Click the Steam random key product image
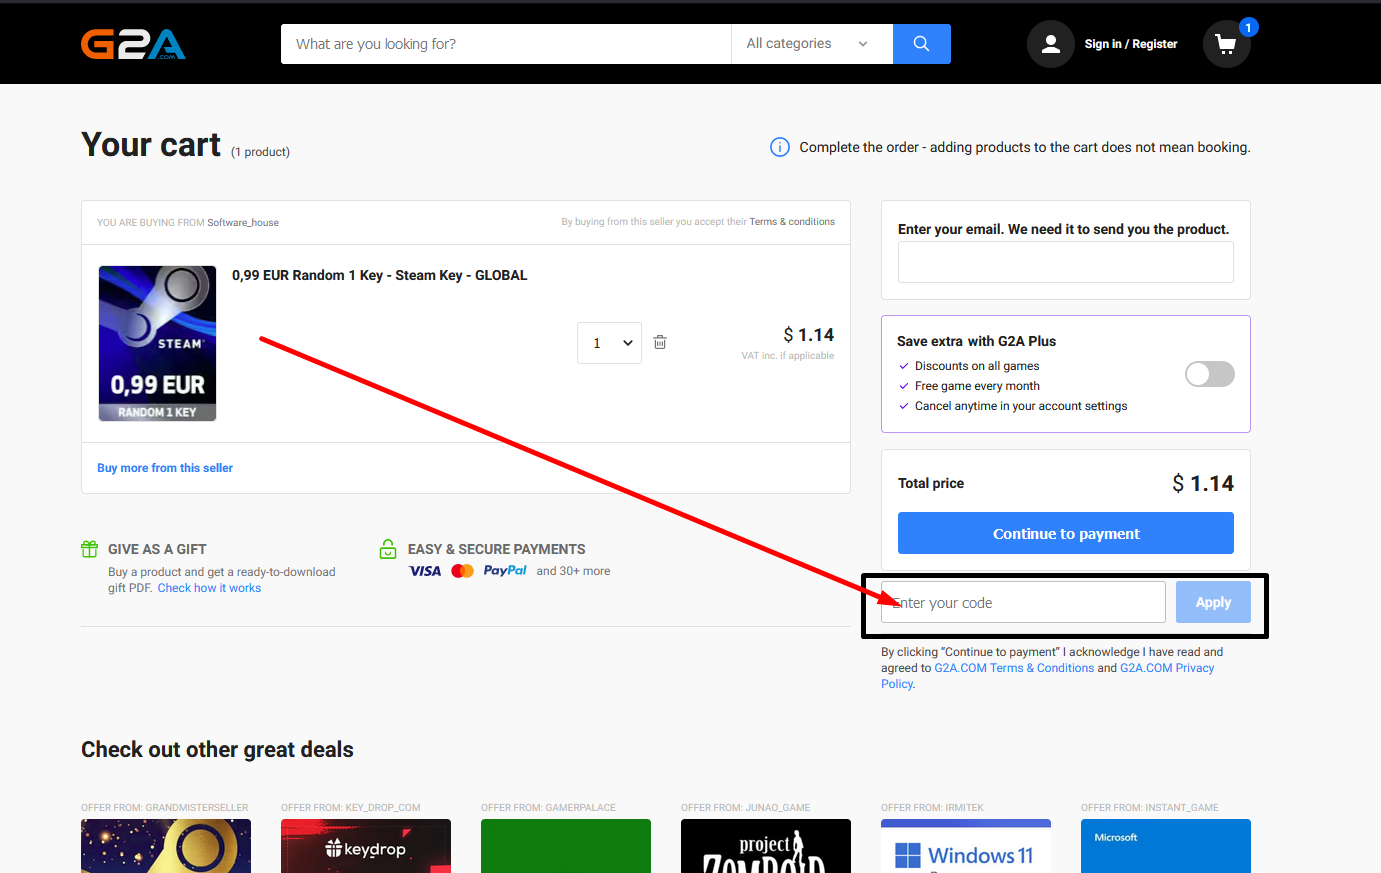This screenshot has width=1381, height=873. tap(157, 343)
